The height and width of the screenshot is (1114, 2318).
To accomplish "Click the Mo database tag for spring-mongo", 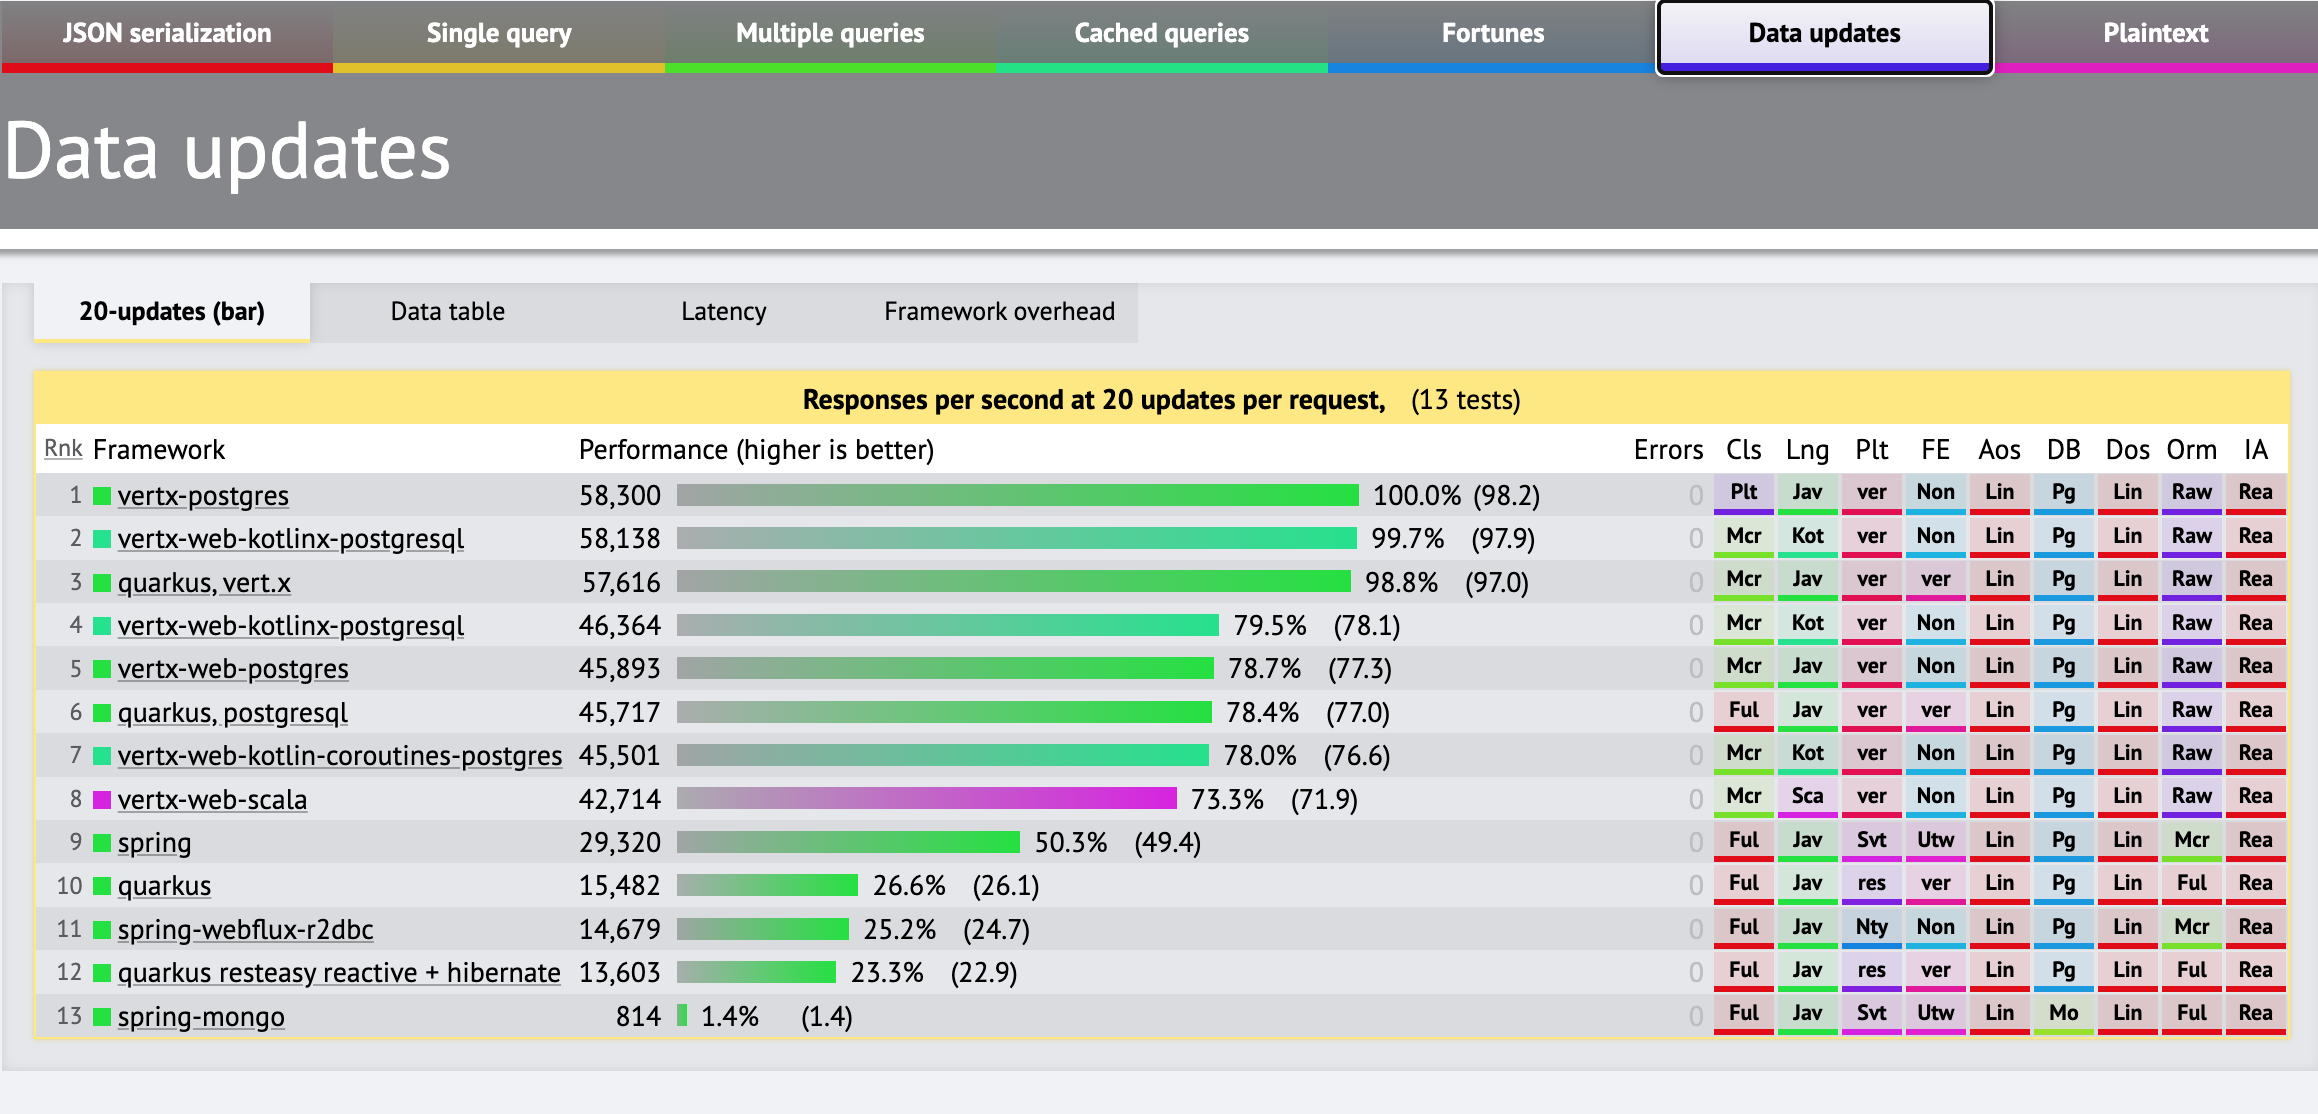I will click(2063, 1013).
